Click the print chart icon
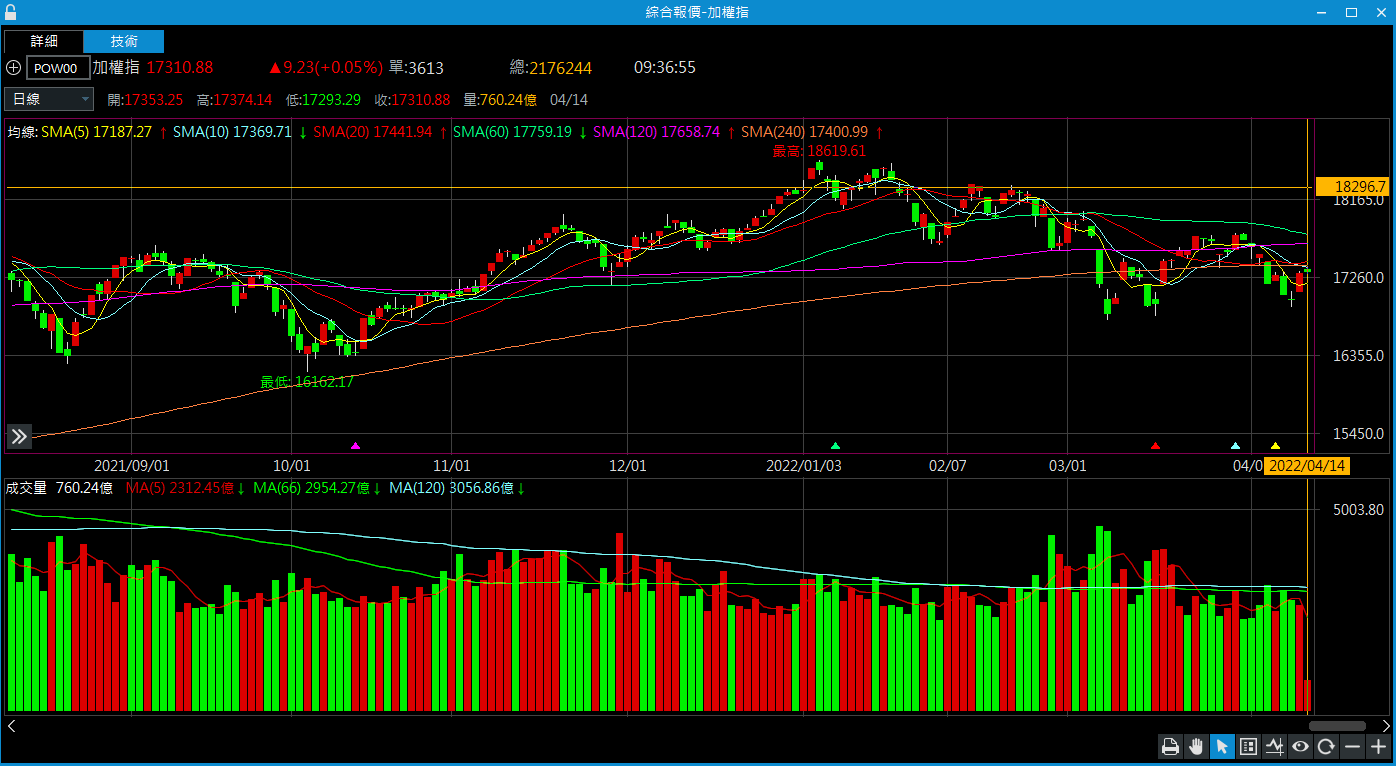This screenshot has width=1396, height=766. [1170, 746]
